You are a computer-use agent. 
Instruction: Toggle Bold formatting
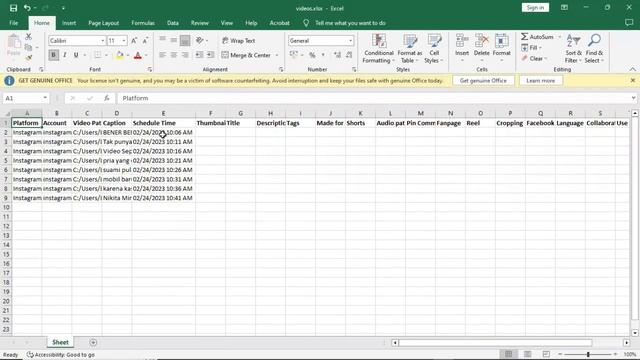tap(53, 55)
